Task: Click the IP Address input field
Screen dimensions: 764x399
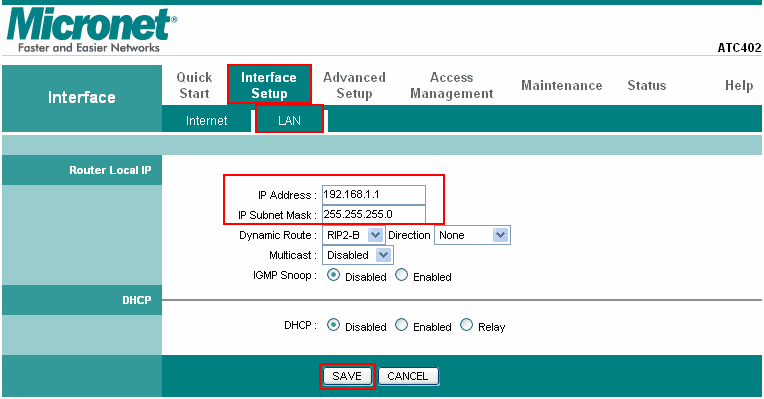Action: (374, 195)
